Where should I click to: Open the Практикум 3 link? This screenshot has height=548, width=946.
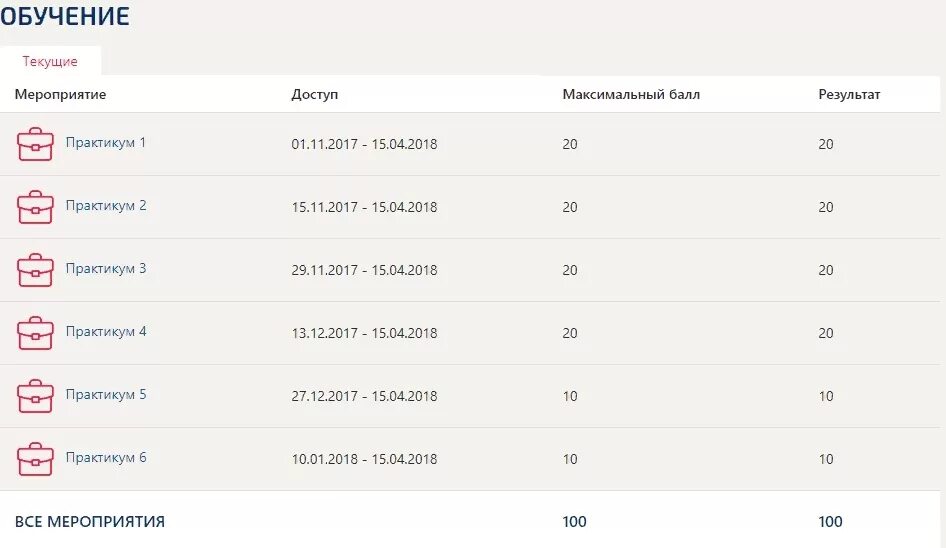[x=106, y=269]
